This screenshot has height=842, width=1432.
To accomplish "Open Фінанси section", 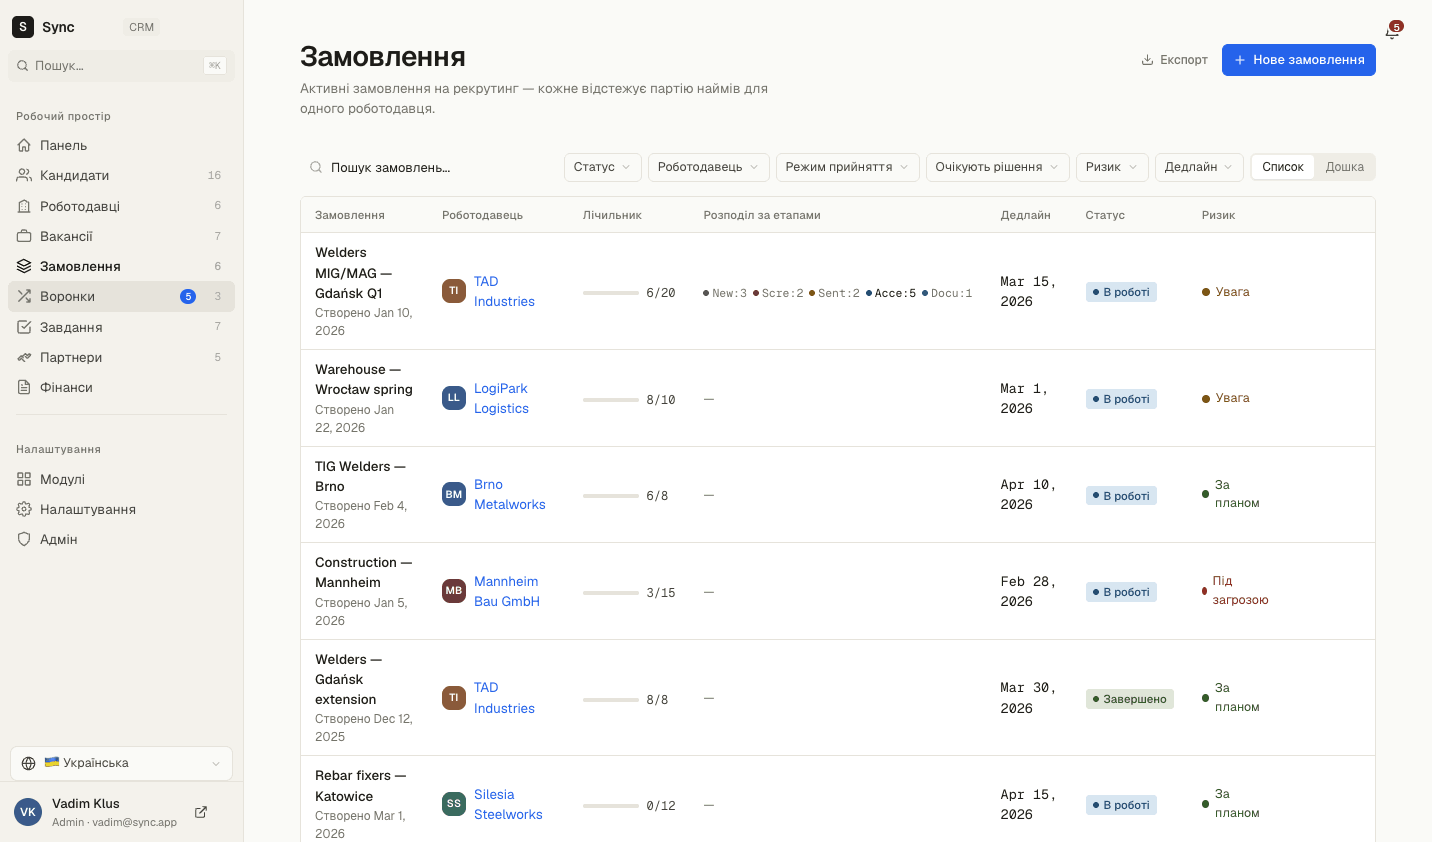I will click(121, 387).
